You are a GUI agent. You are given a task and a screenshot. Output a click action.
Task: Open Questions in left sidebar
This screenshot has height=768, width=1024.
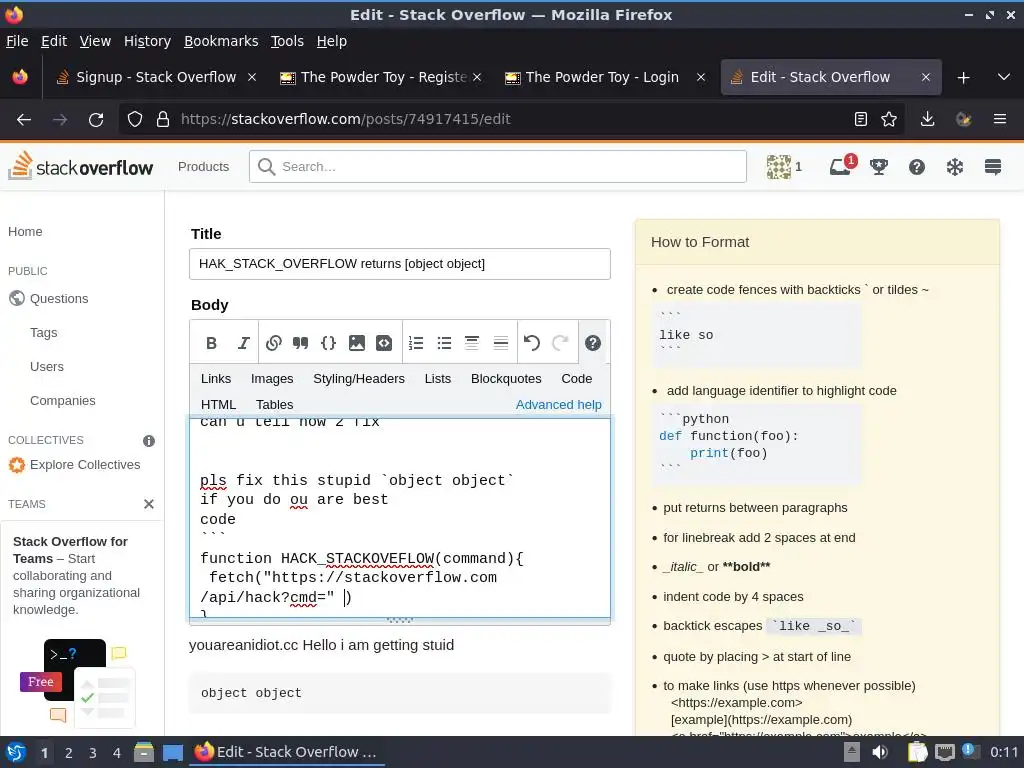[x=59, y=298]
